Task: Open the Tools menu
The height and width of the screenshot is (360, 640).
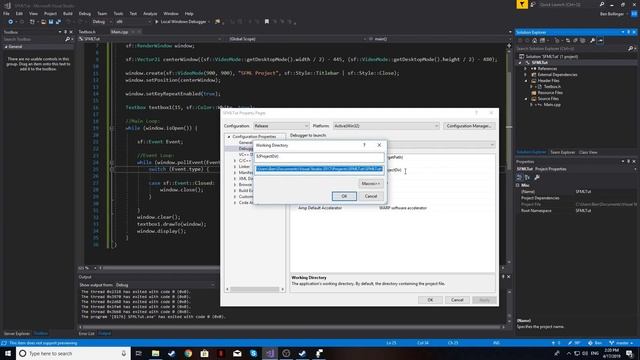Action: (118, 13)
